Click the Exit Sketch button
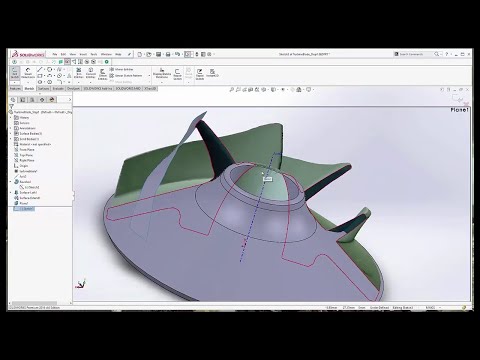The image size is (480, 360). pyautogui.click(x=15, y=73)
